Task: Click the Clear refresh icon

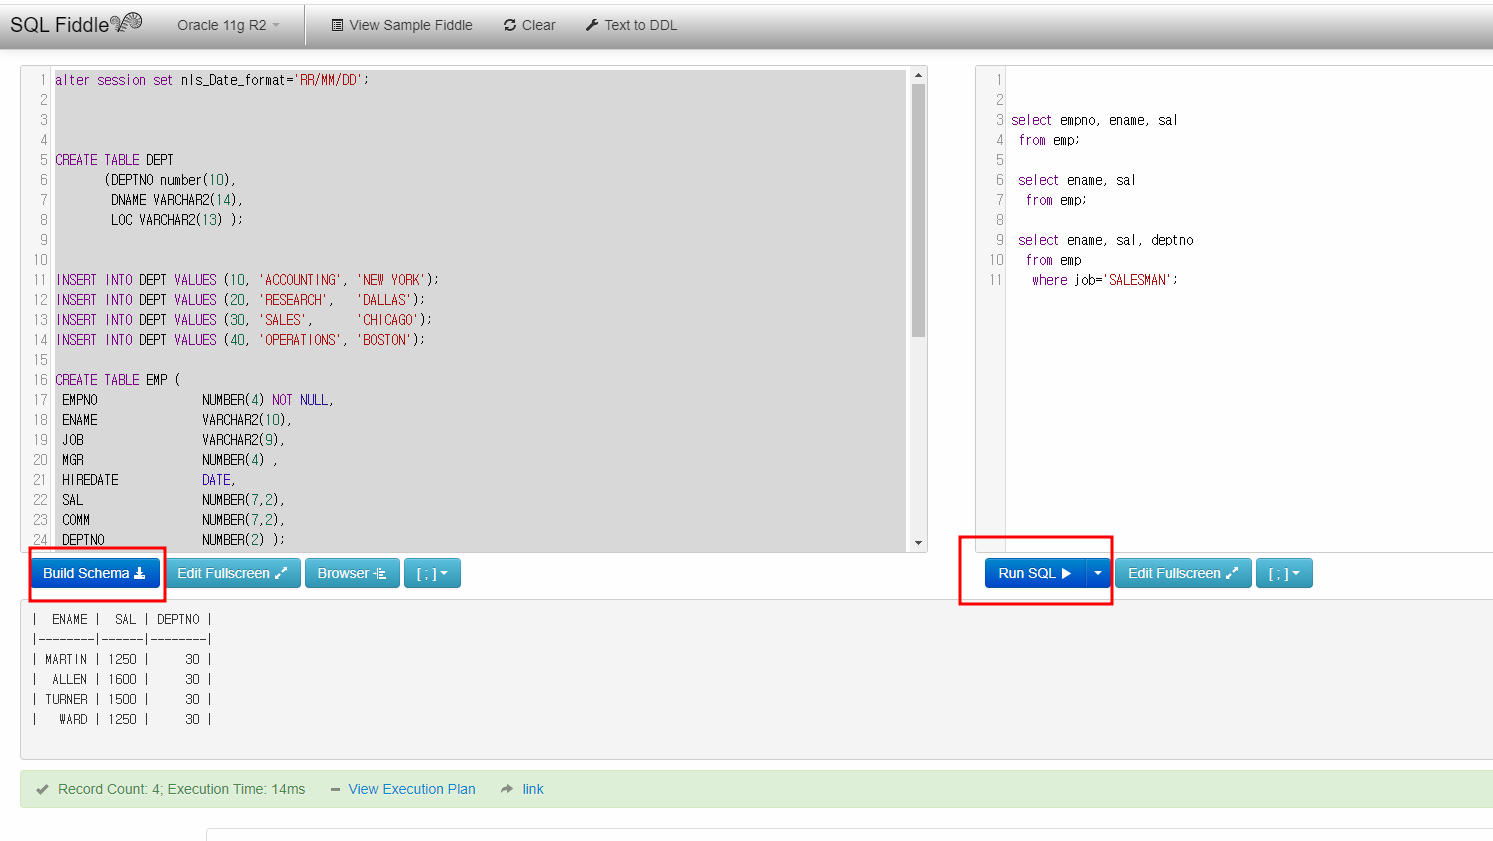Action: (510, 25)
